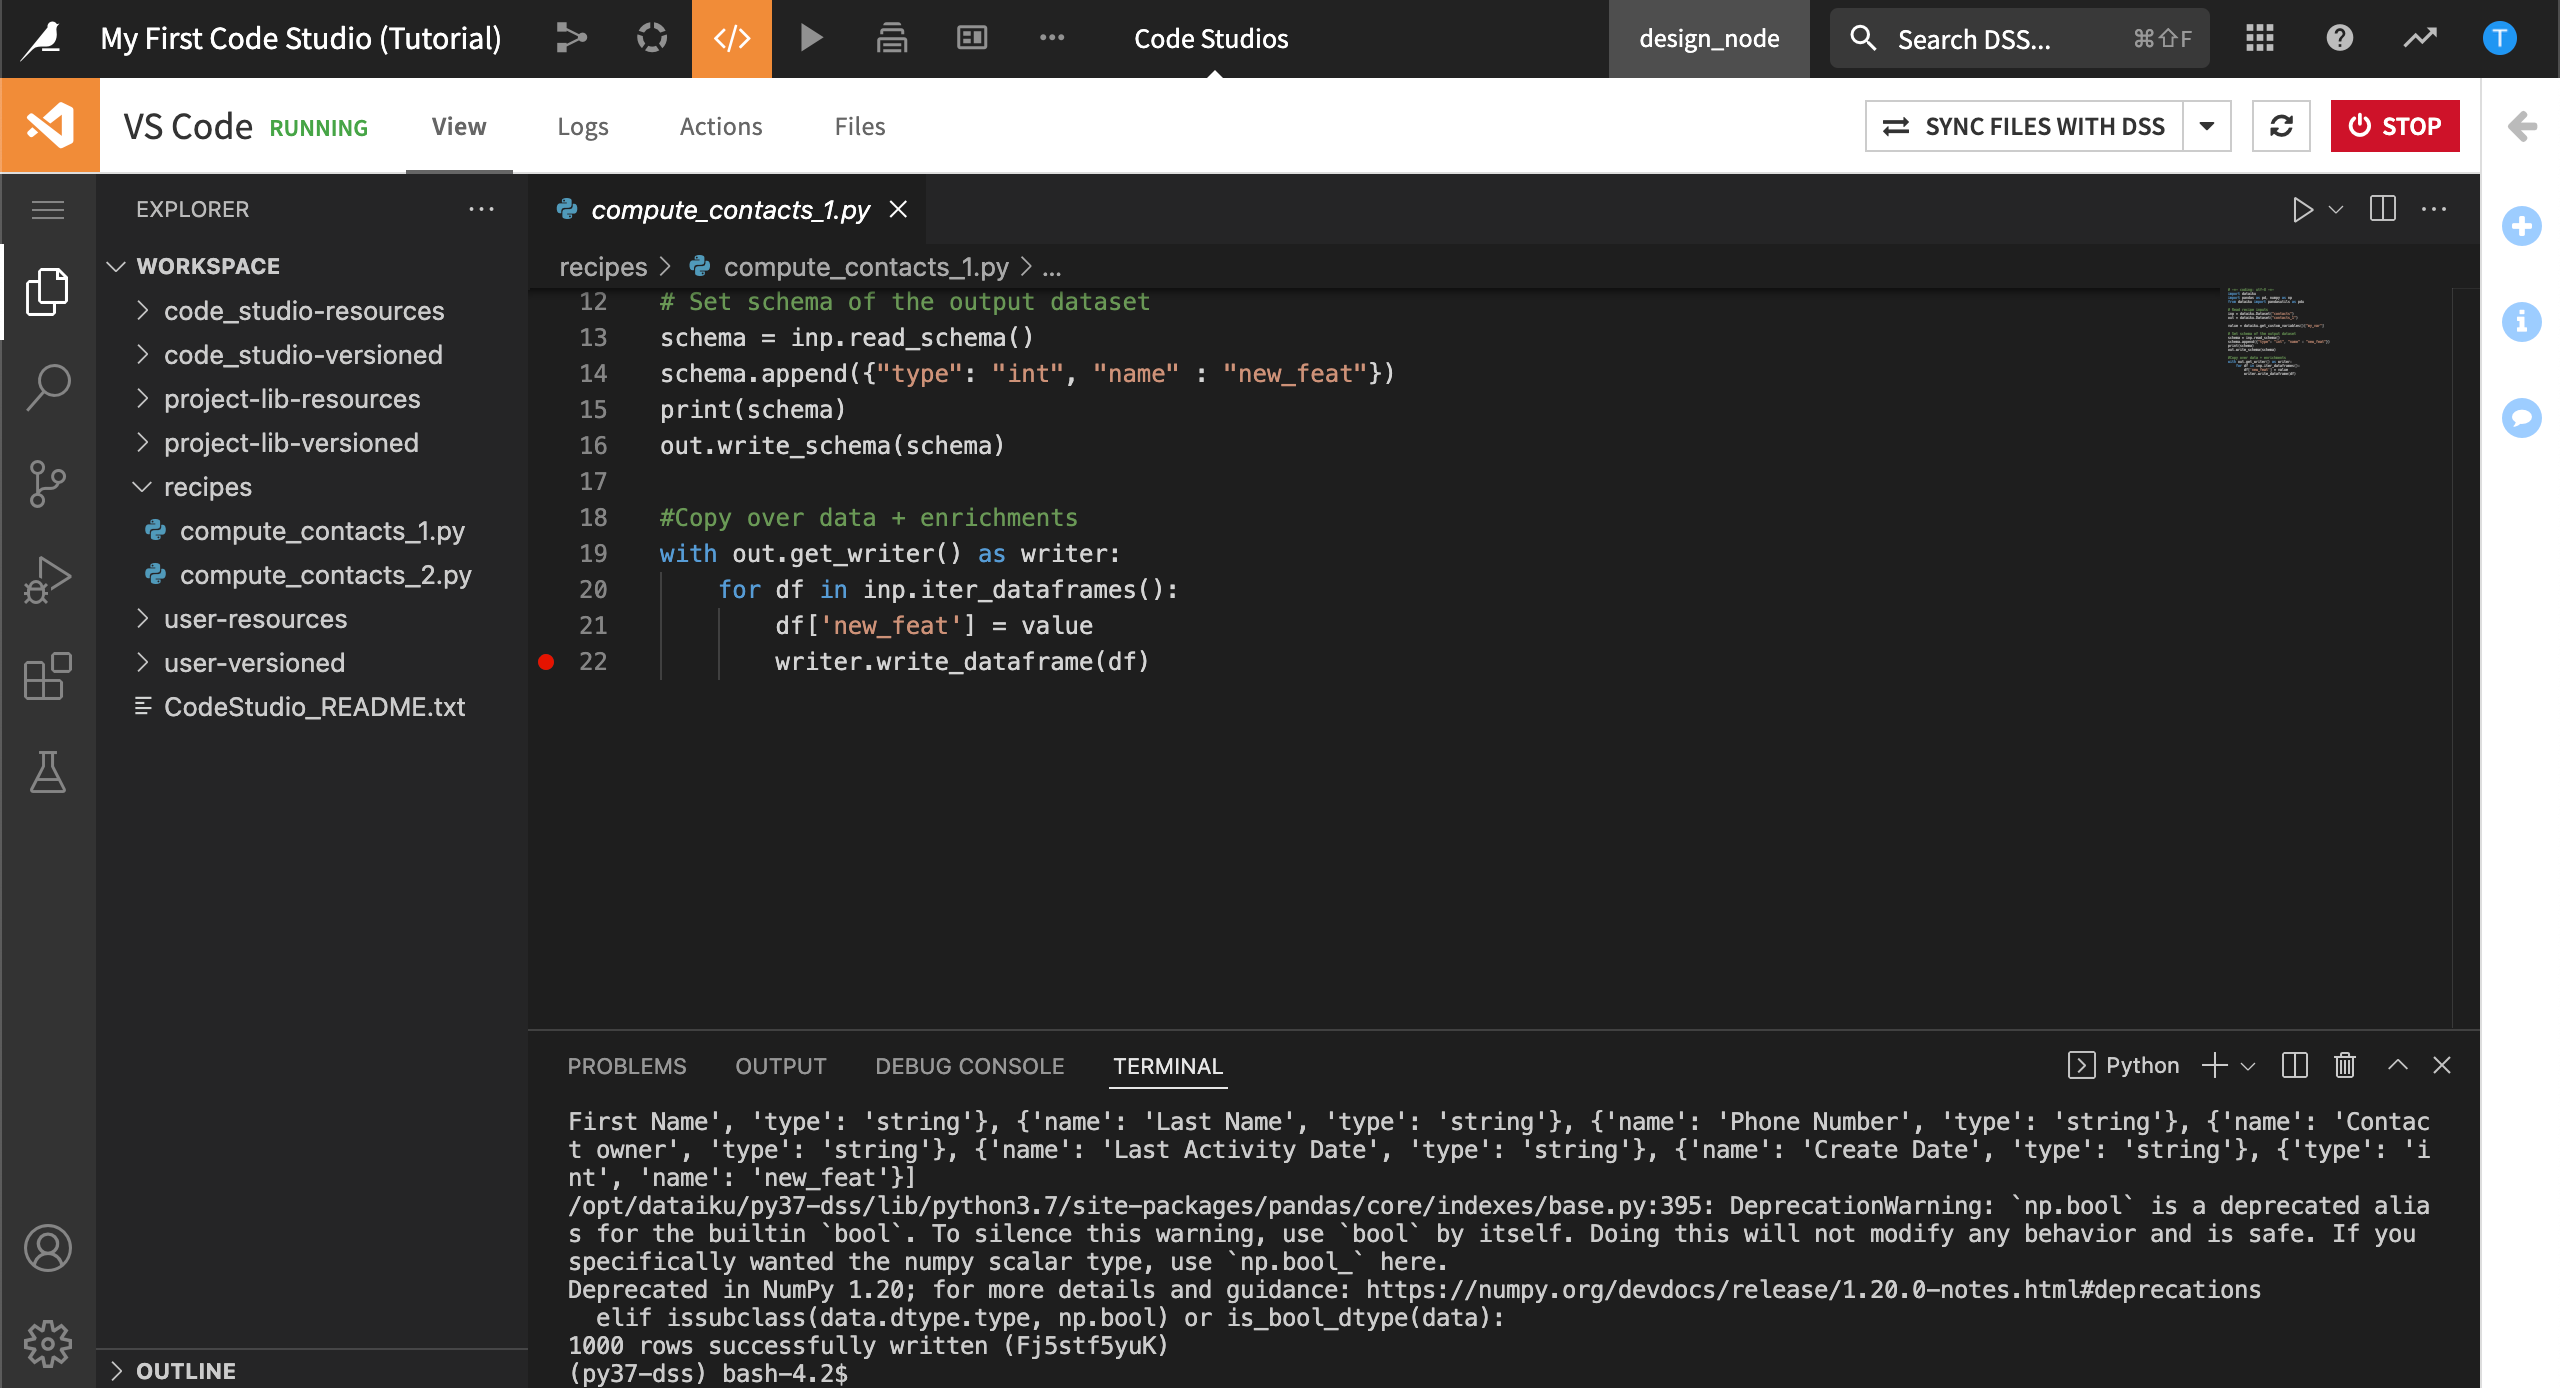Click the blue plus icon in right sidebar
Viewport: 2560px width, 1388px height.
(2522, 226)
